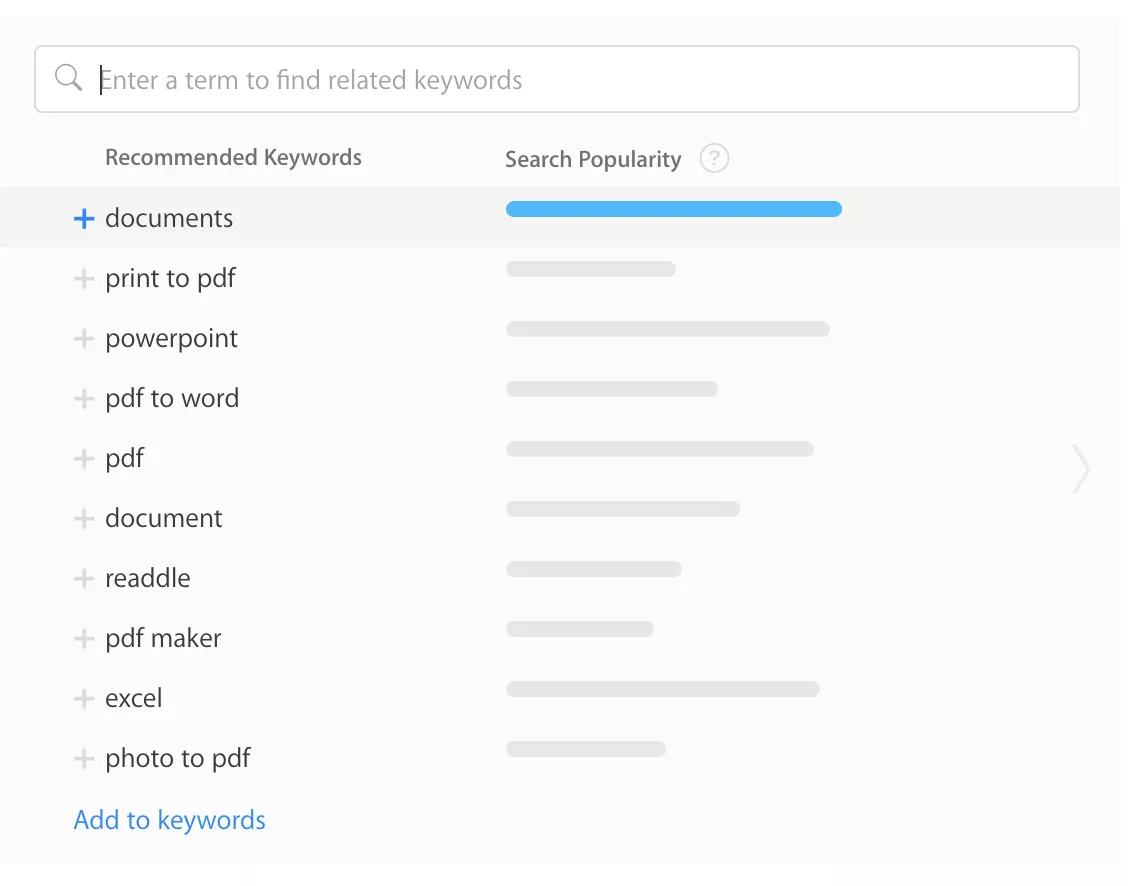Select the pdf maker keyword text

pyautogui.click(x=163, y=639)
